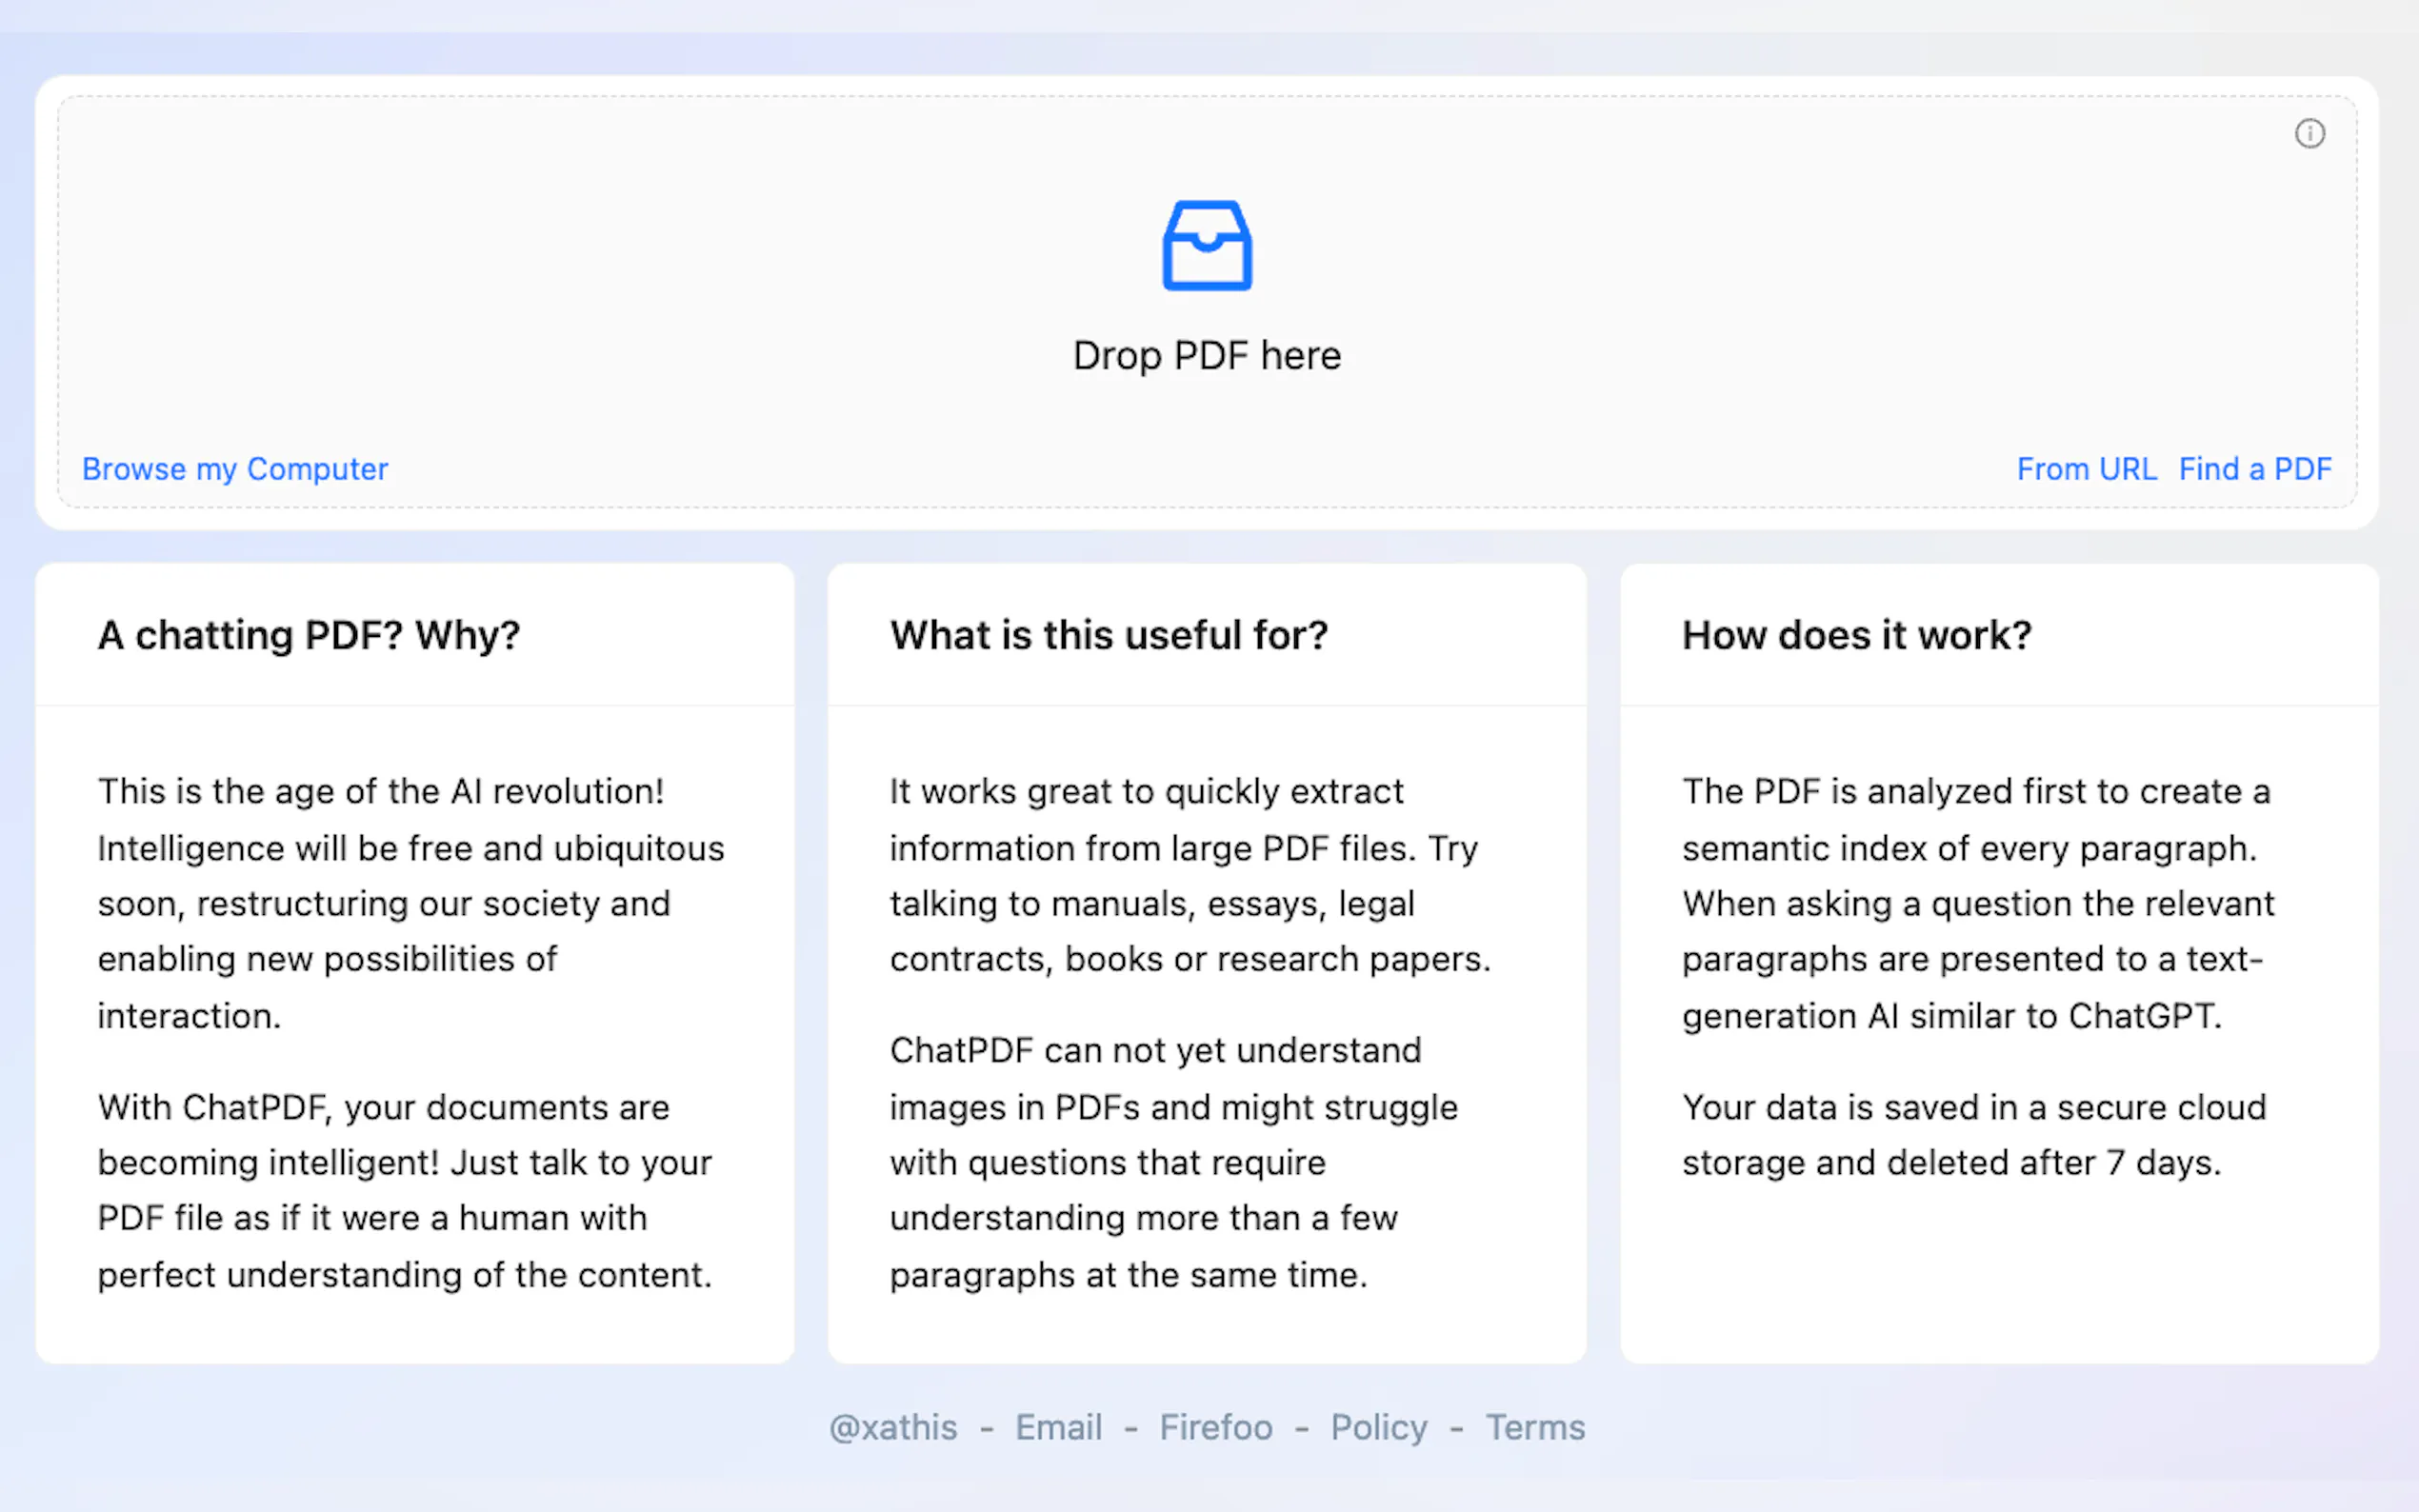The image size is (2419, 1512).
Task: Open the info circle icon in the drop zone
Action: click(x=2309, y=133)
